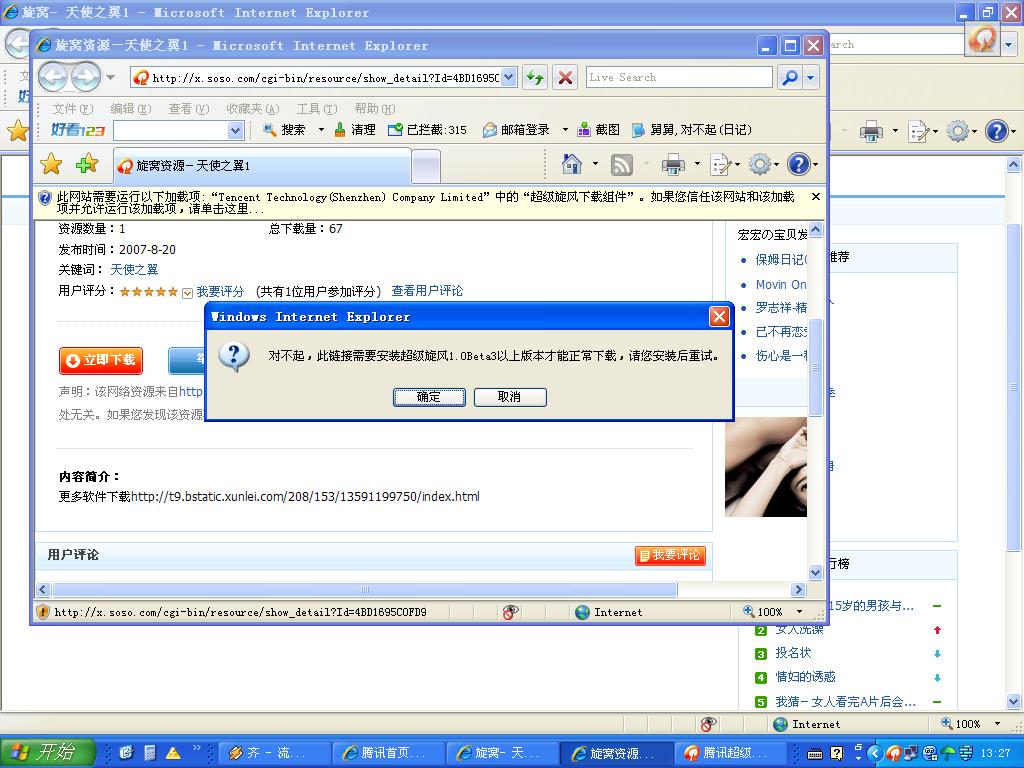Screen dimensions: 1024x768
Task: Click the five-star user rating
Action: coord(148,292)
